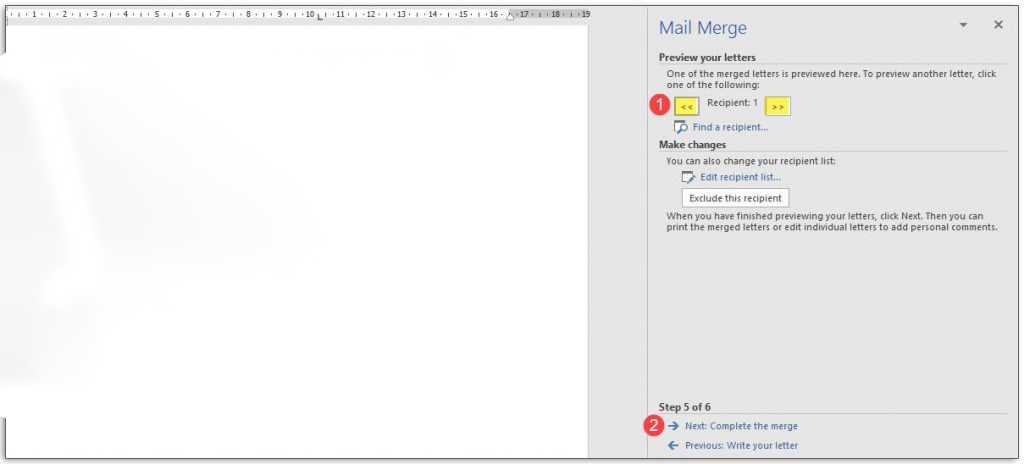Click the right arrow icon beside Complete the merge

[x=673, y=426]
